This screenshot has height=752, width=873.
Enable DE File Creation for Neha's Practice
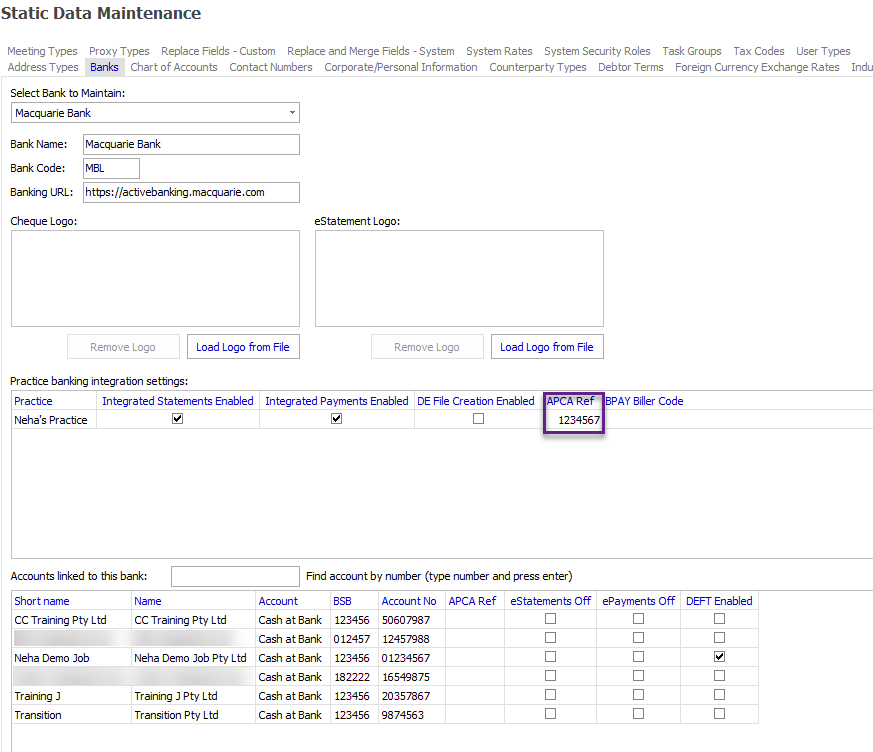coord(478,419)
